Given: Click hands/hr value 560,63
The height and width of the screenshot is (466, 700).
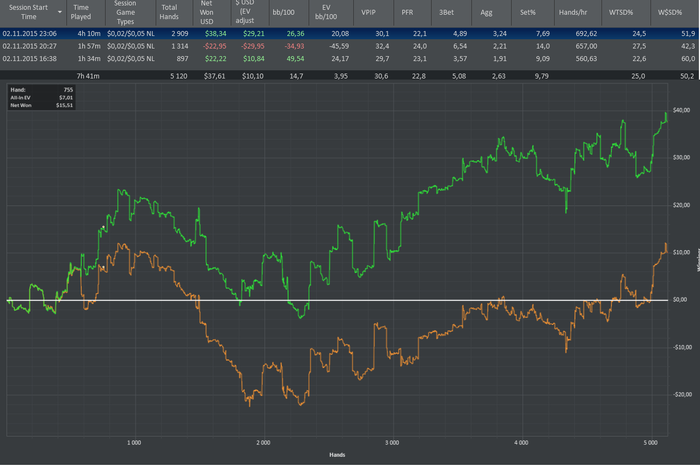Looking at the screenshot, I should pyautogui.click(x=586, y=58).
